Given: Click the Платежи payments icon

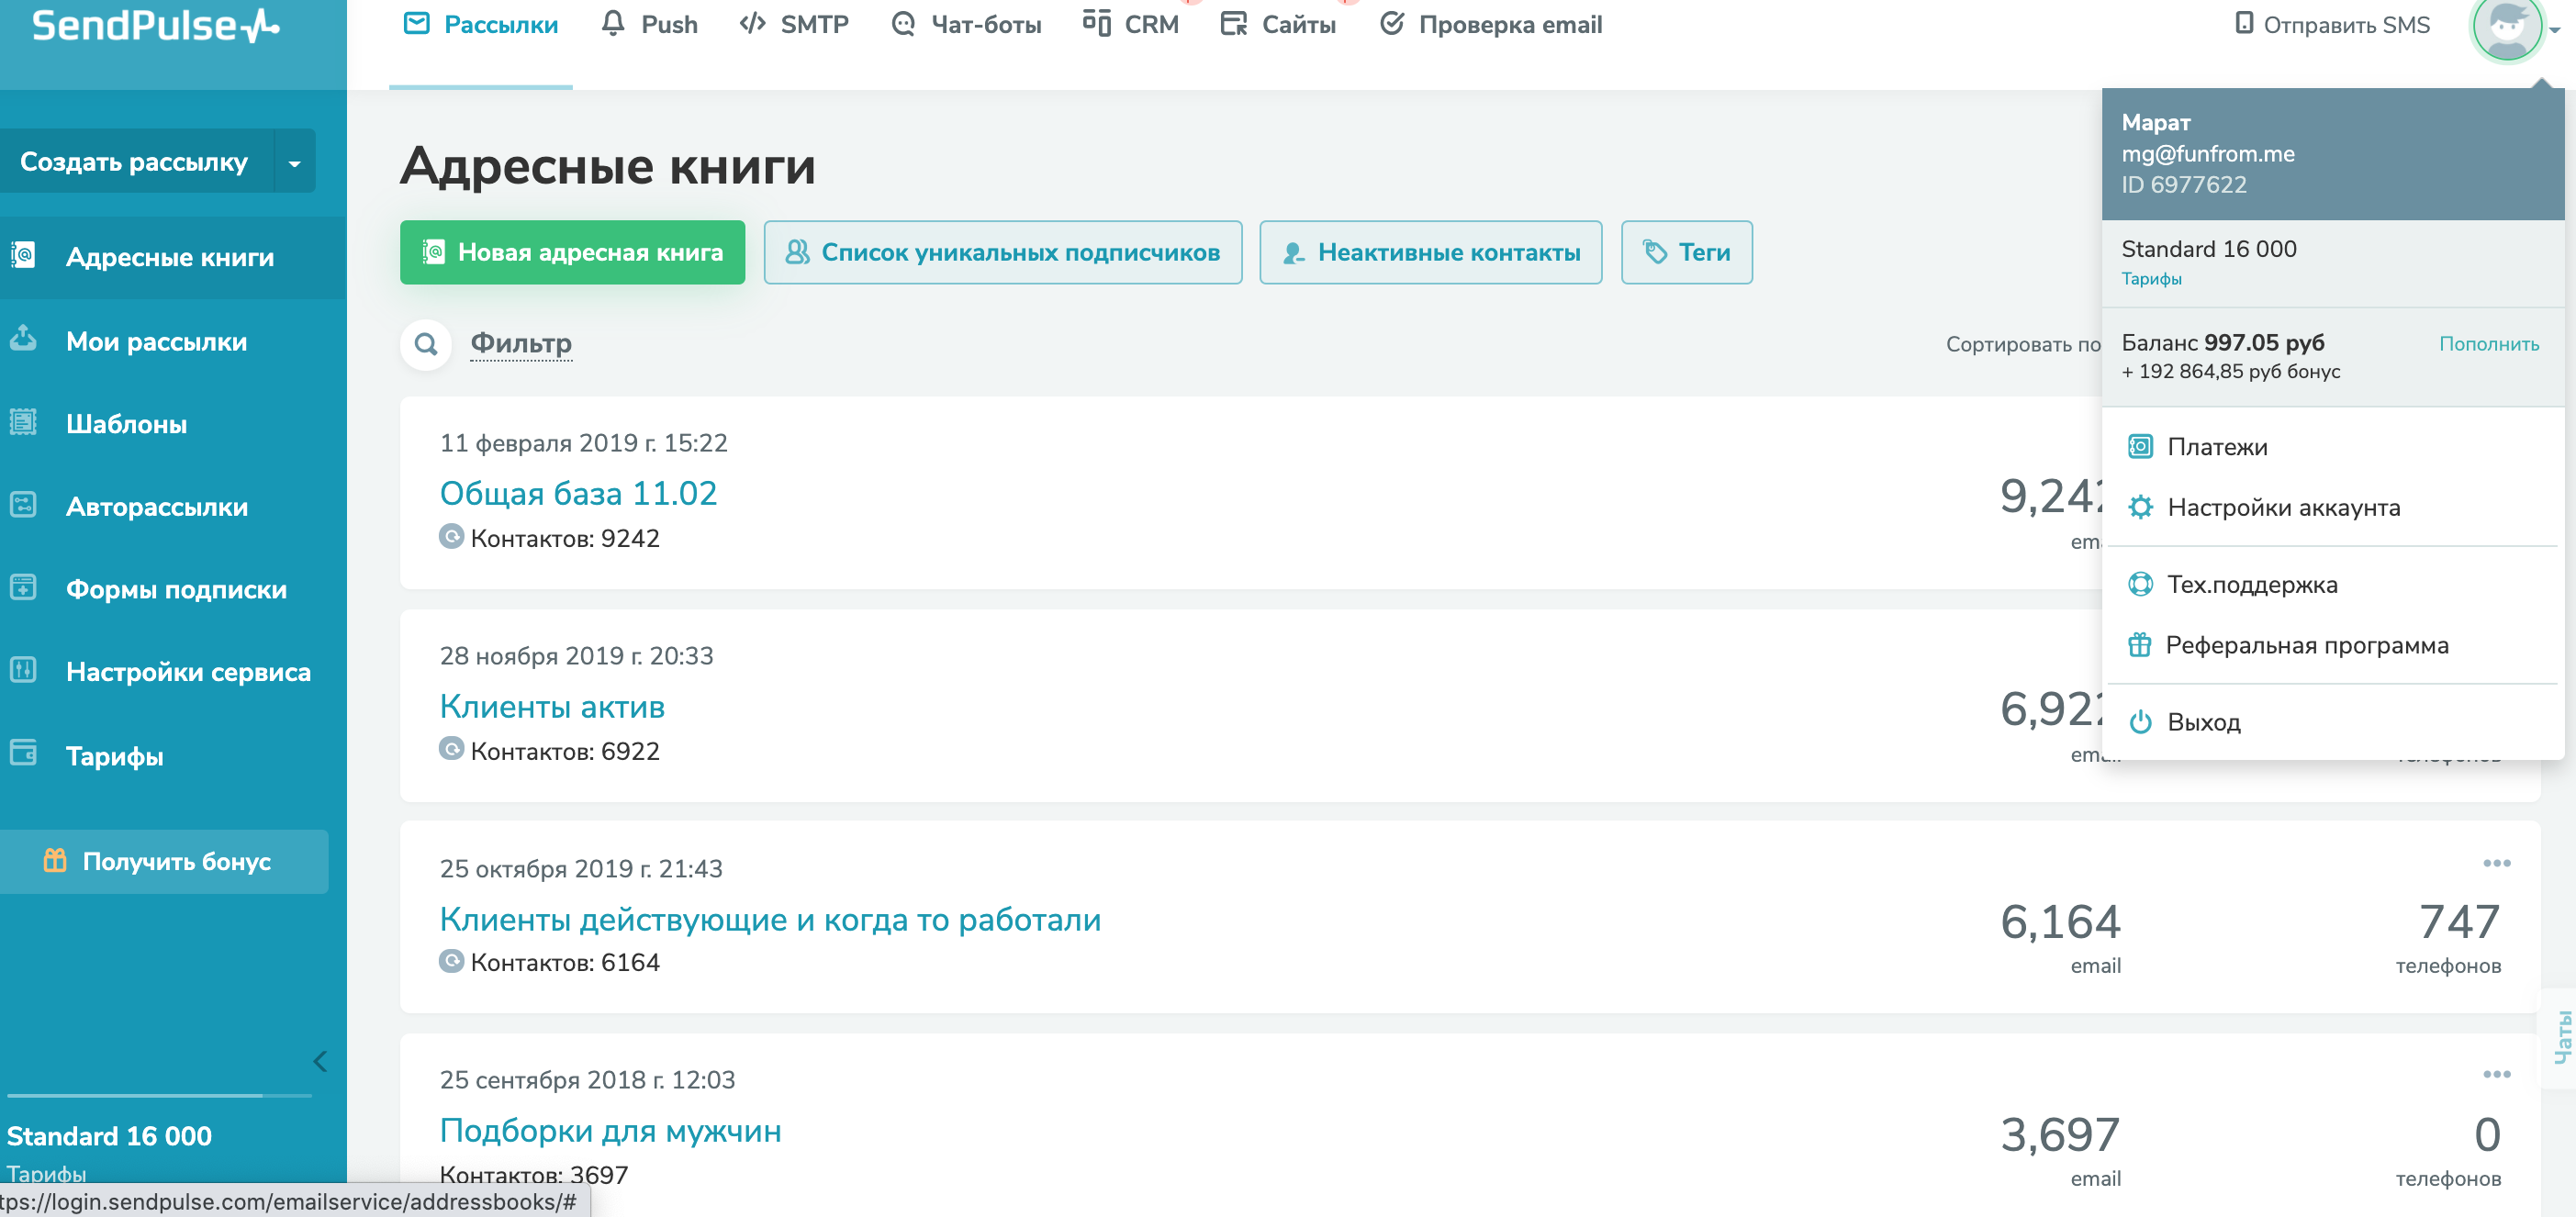Looking at the screenshot, I should pyautogui.click(x=2139, y=447).
